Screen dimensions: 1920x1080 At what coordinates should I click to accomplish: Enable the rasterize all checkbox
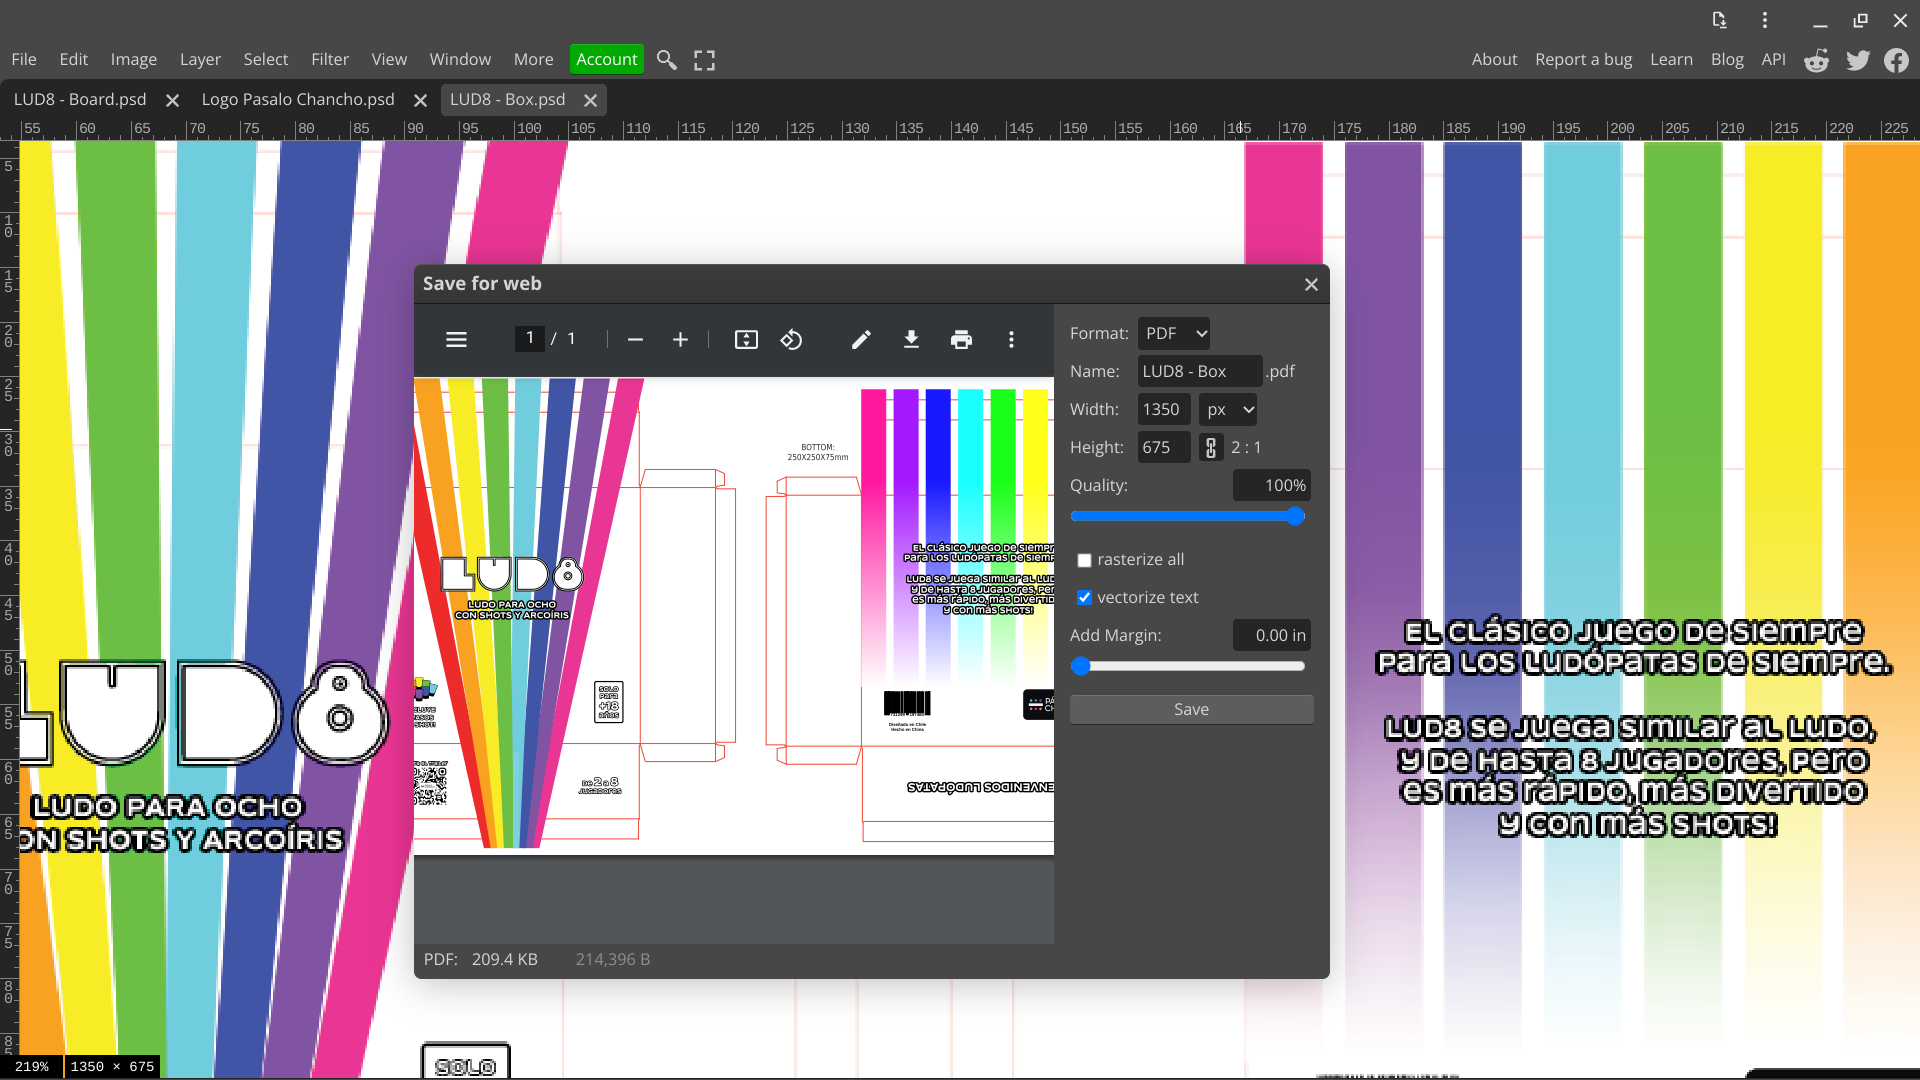1084,560
